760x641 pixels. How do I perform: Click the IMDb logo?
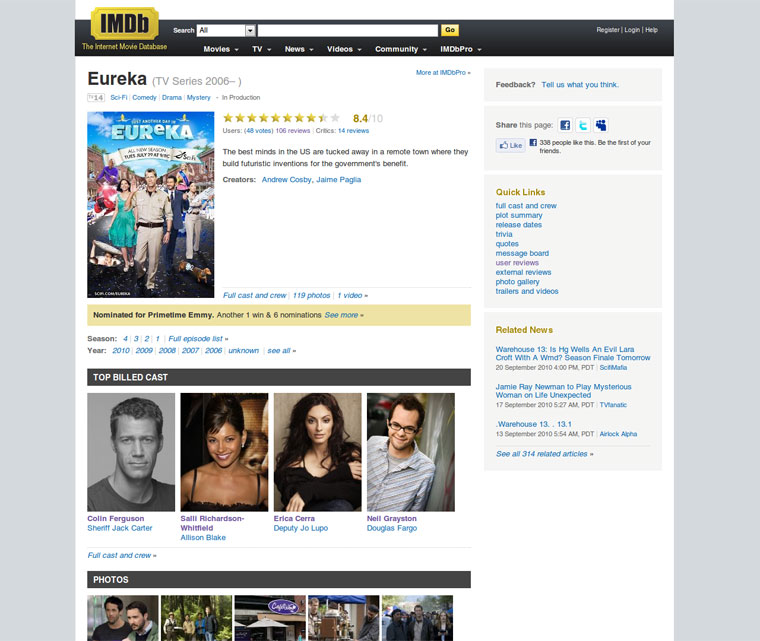[125, 23]
